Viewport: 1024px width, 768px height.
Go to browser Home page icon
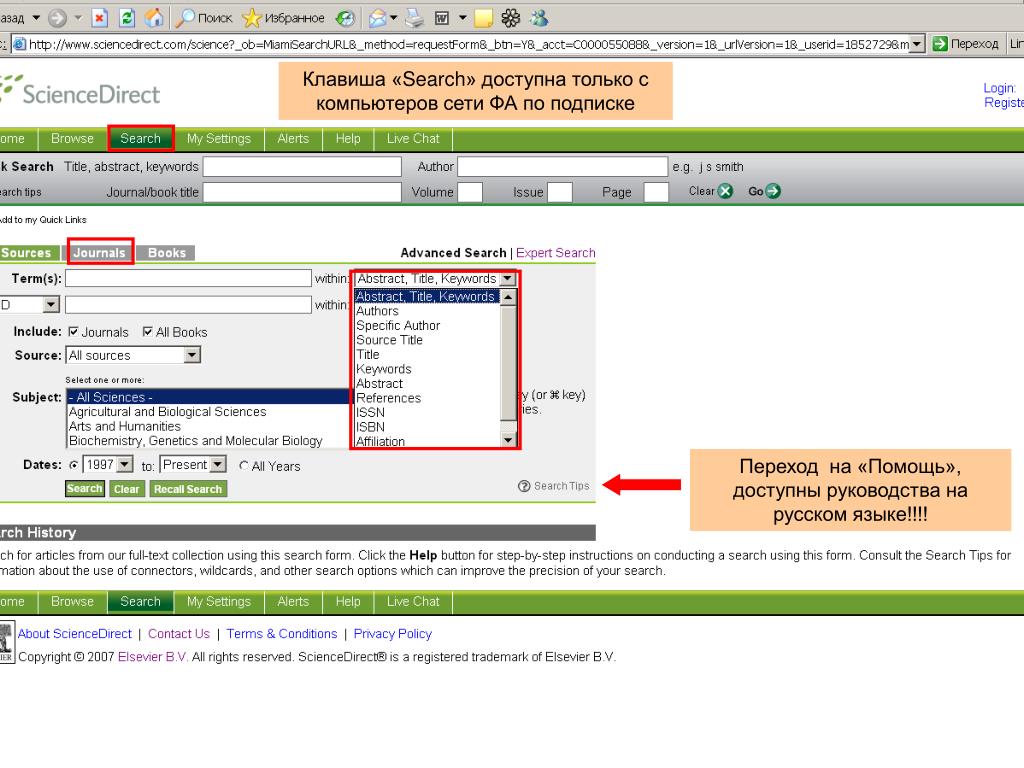pos(154,18)
